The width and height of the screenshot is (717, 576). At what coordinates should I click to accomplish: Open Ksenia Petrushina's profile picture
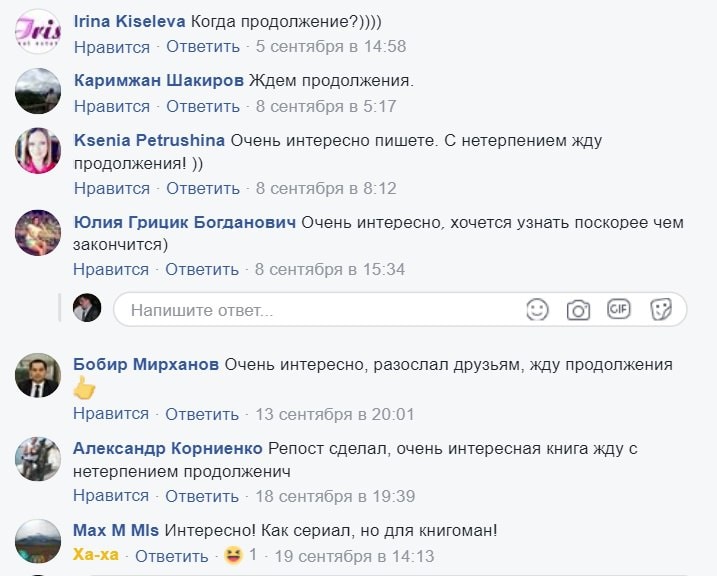38,152
